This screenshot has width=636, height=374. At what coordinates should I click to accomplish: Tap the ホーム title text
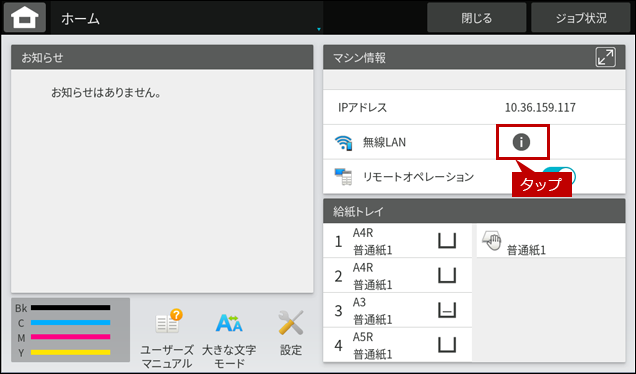(x=80, y=19)
